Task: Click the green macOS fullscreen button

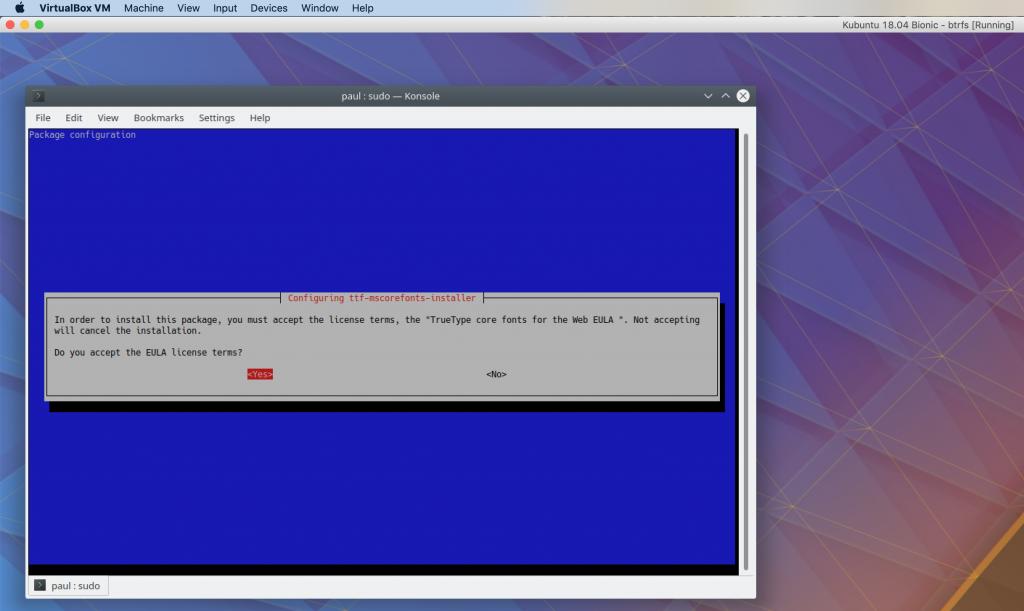Action: pos(40,24)
